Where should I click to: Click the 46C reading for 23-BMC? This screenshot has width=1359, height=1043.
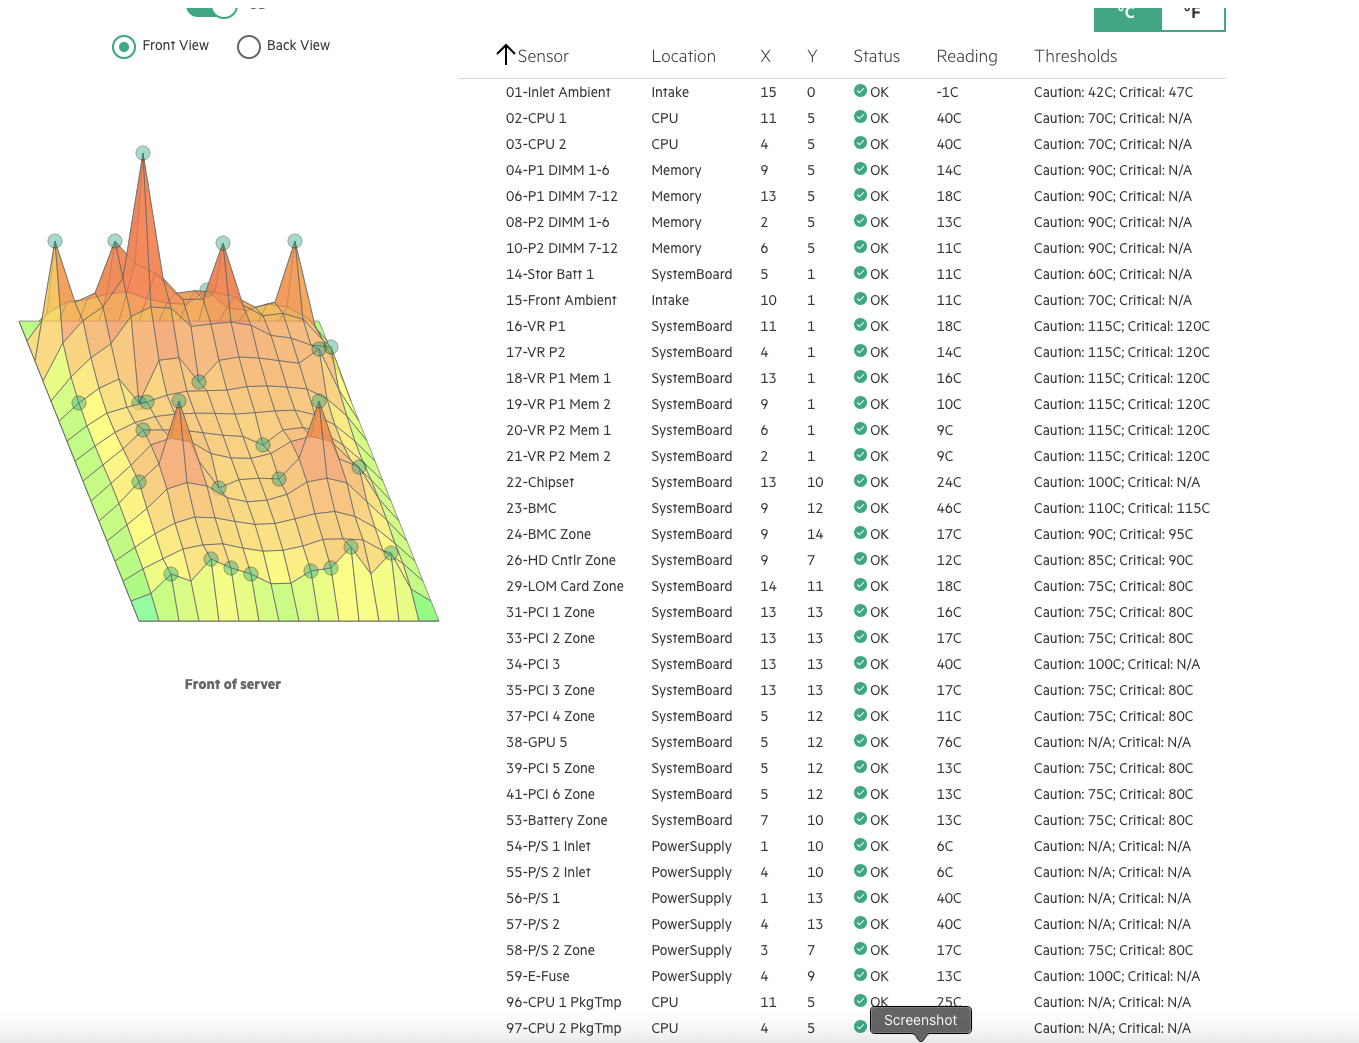[x=949, y=508]
